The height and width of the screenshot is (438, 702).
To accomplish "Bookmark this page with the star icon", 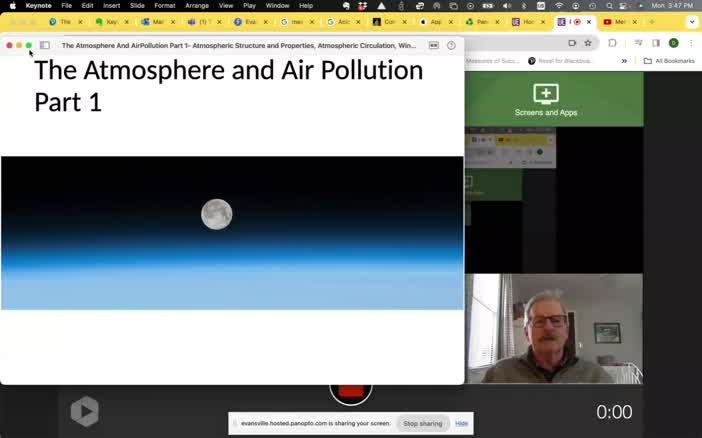I will point(588,43).
